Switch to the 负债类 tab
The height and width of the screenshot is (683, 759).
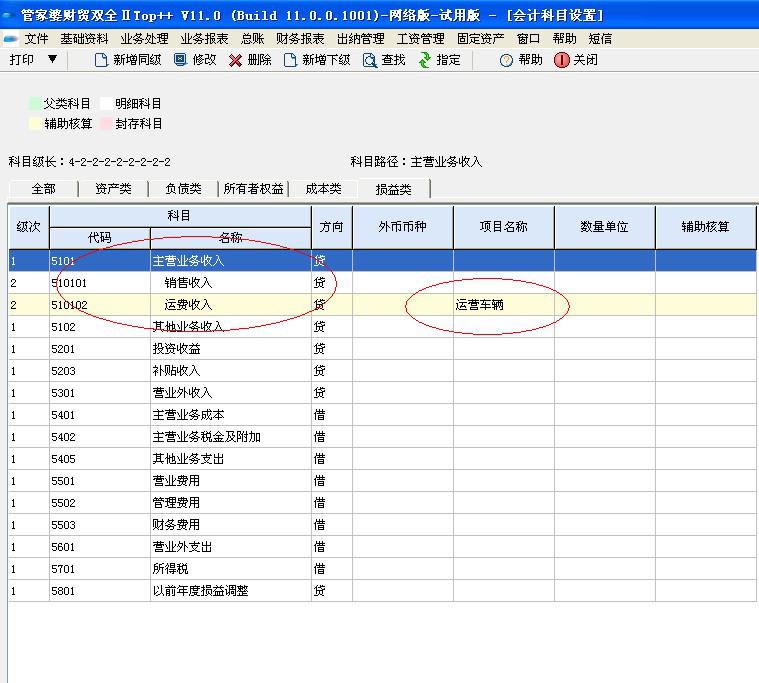(x=183, y=189)
